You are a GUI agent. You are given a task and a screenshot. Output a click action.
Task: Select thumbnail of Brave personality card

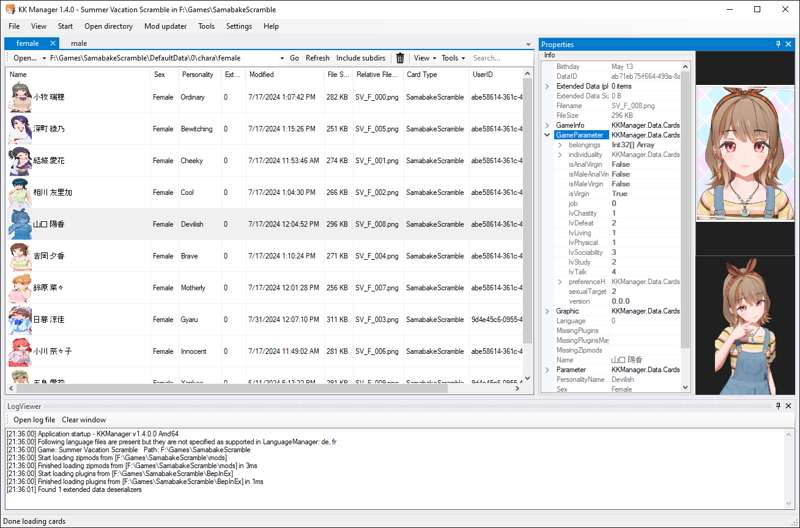point(20,256)
